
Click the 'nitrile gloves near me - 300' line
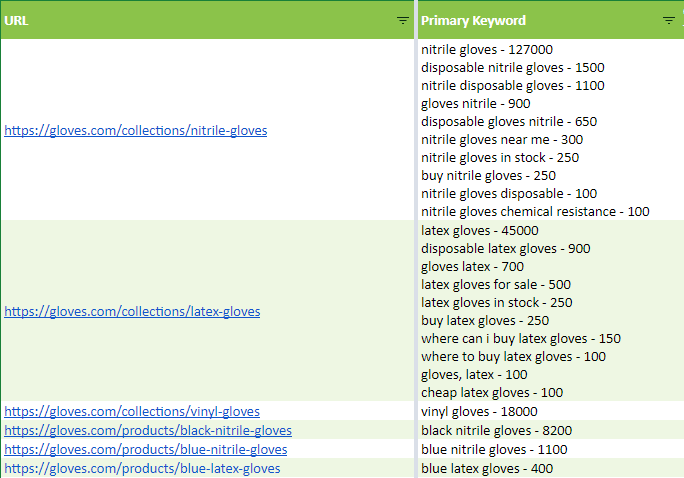point(502,139)
